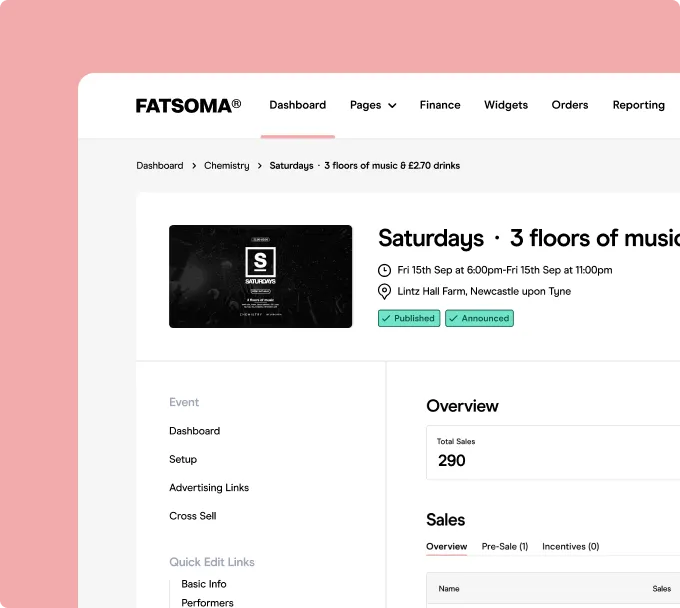Screen dimensions: 680x608
Task: Click the event date and time text
Action: tap(505, 270)
